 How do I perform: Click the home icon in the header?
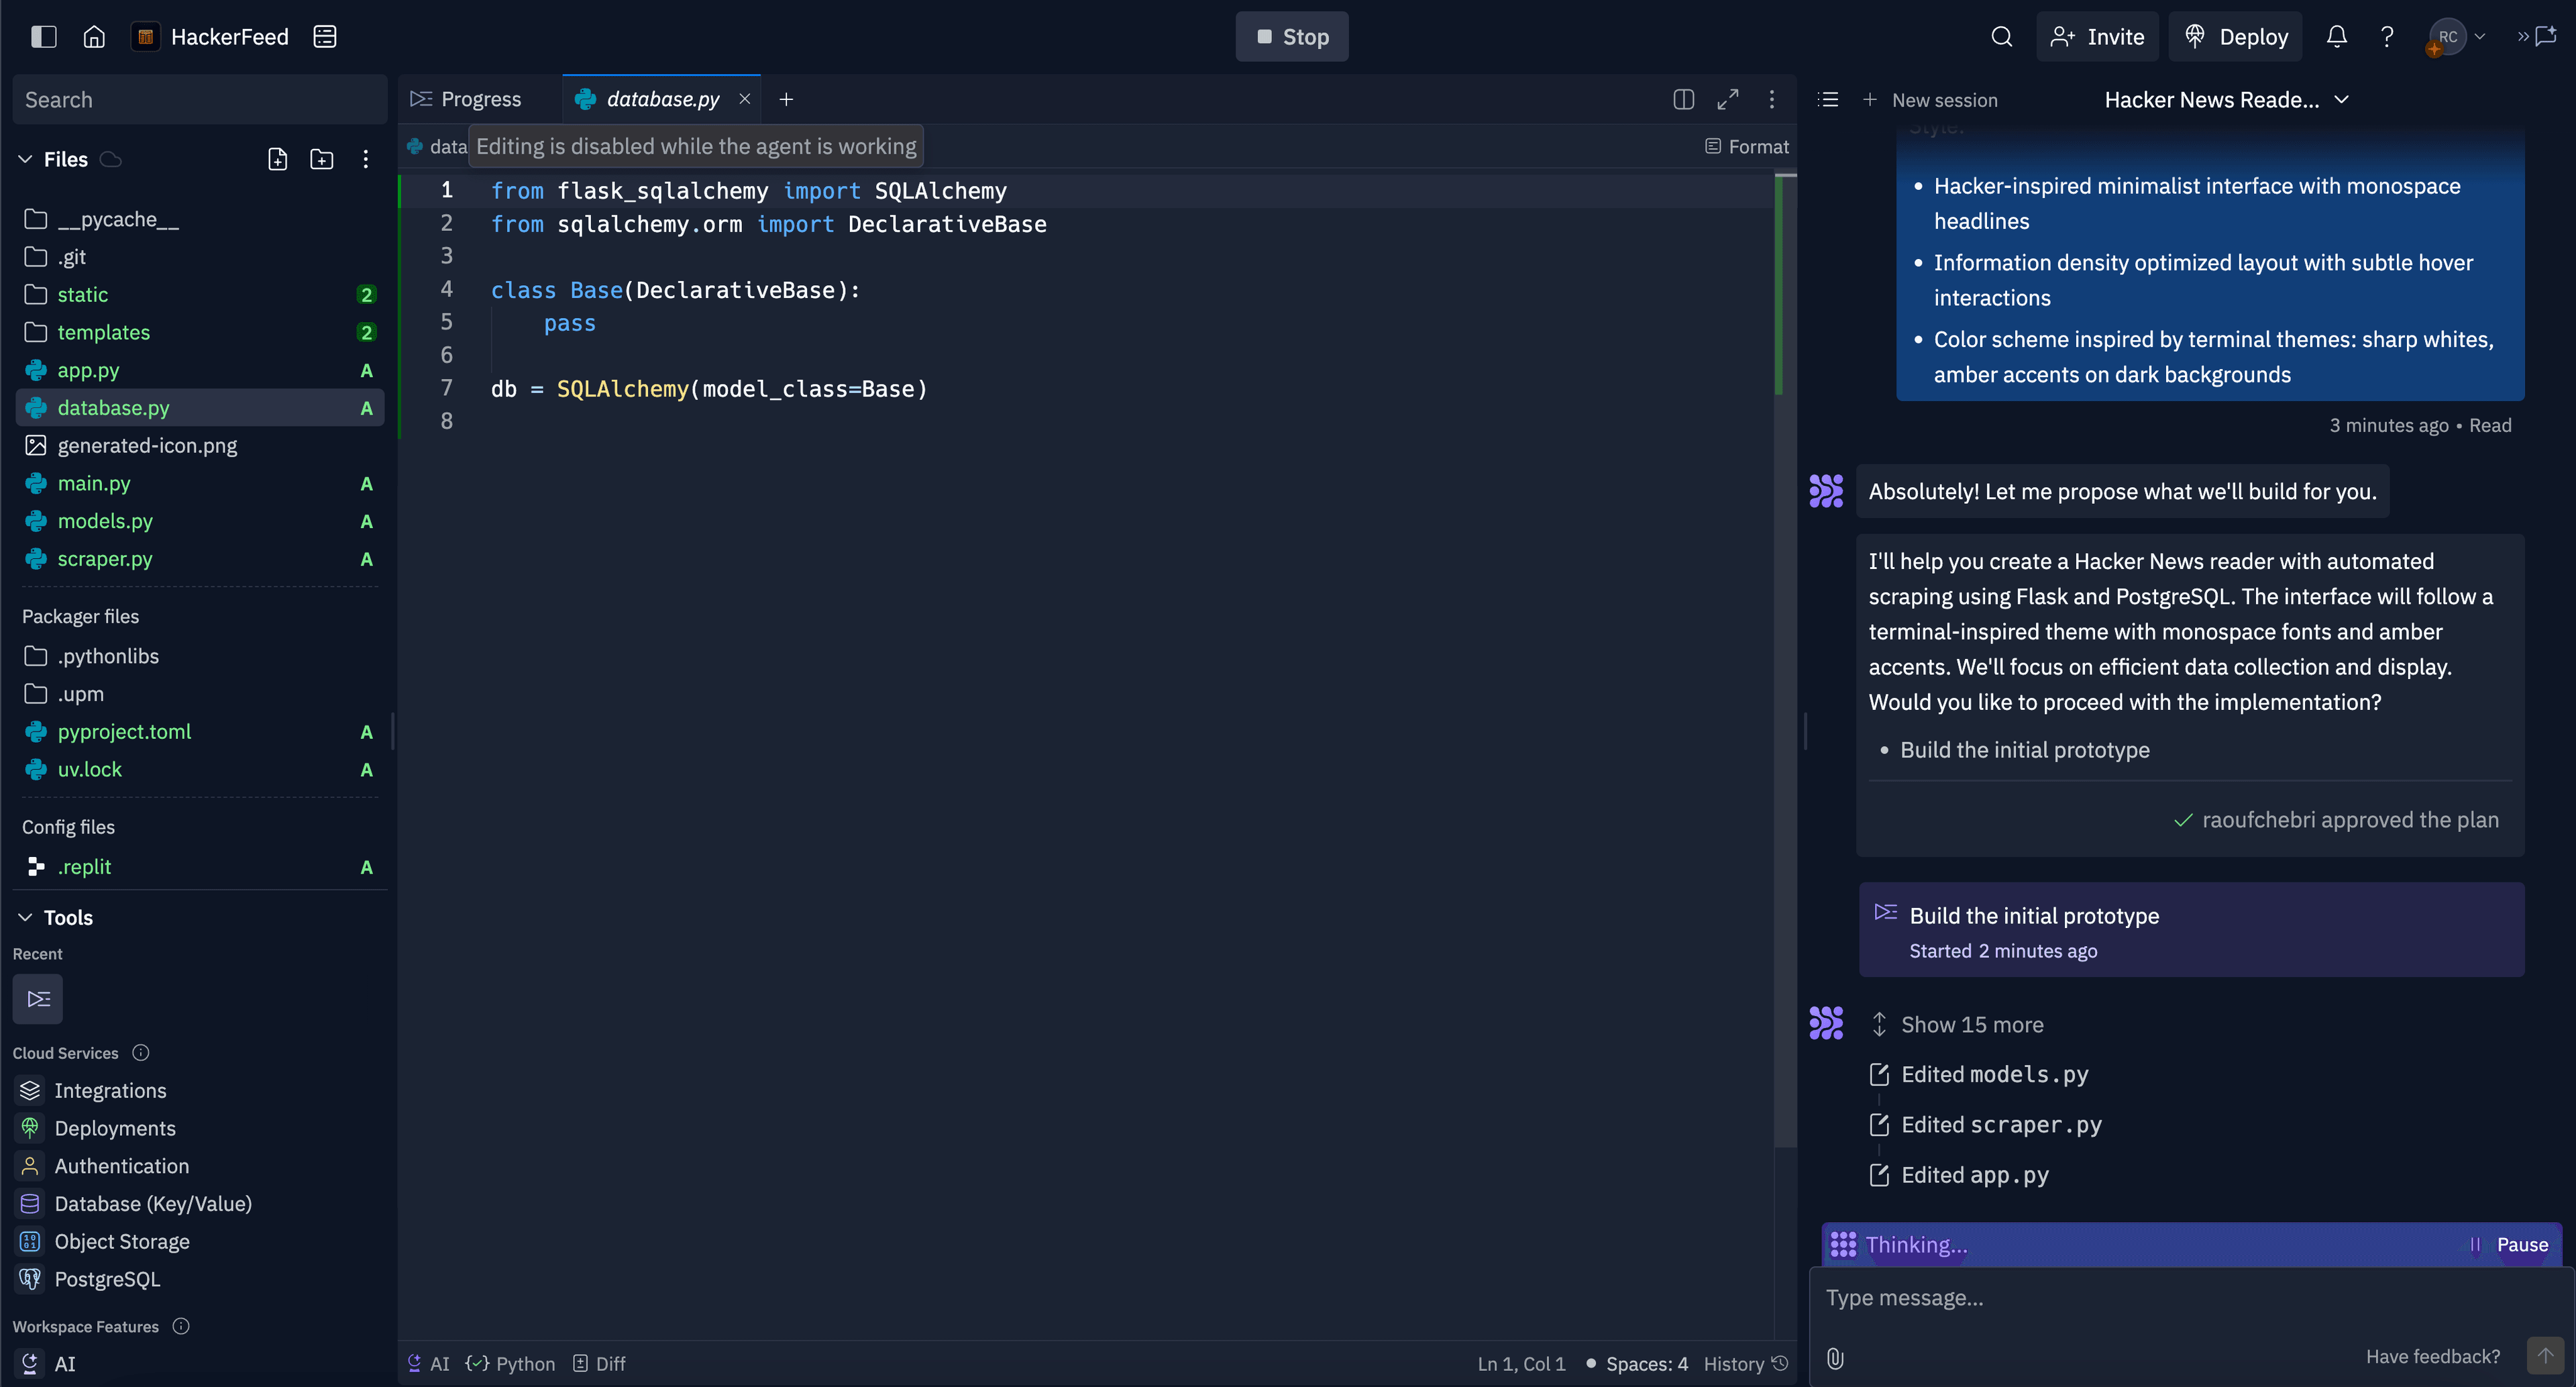point(94,37)
